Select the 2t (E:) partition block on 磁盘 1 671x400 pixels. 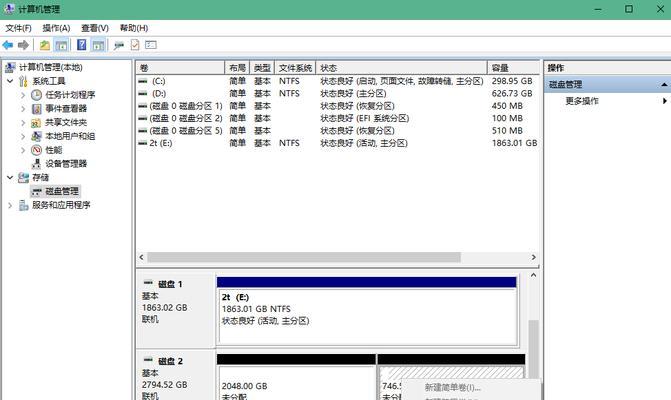367,311
